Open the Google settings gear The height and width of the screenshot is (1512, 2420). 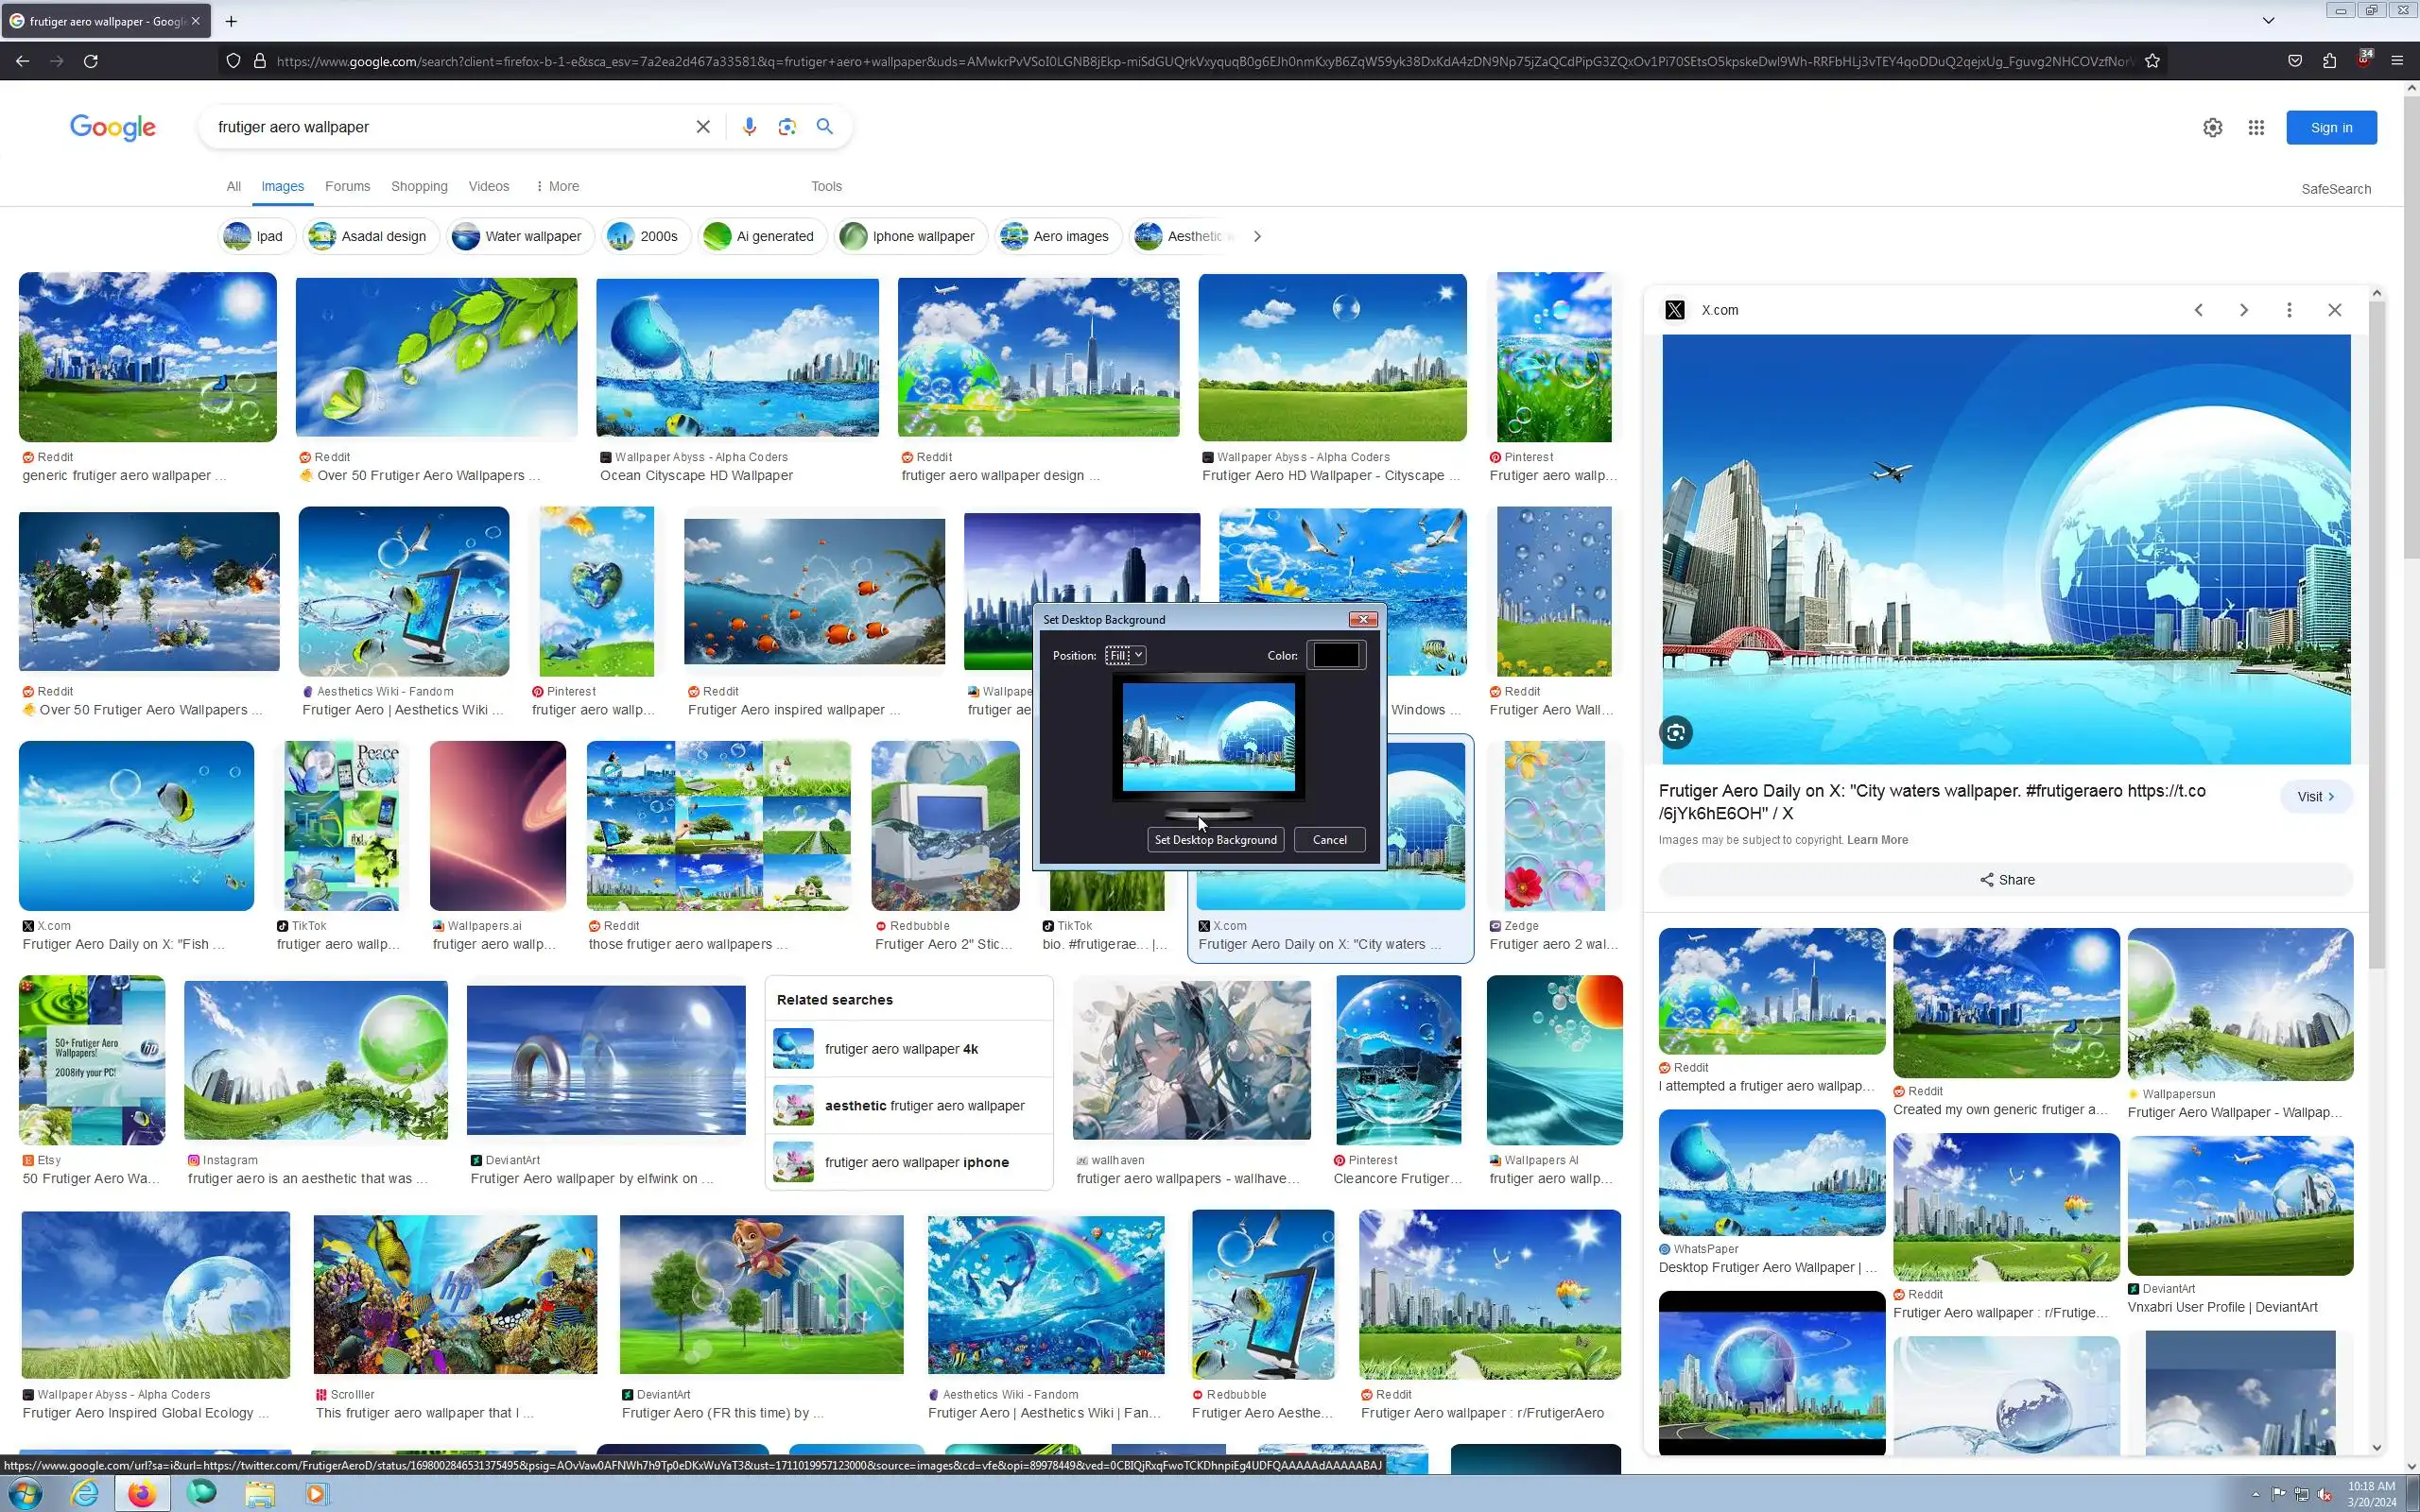coord(2212,128)
